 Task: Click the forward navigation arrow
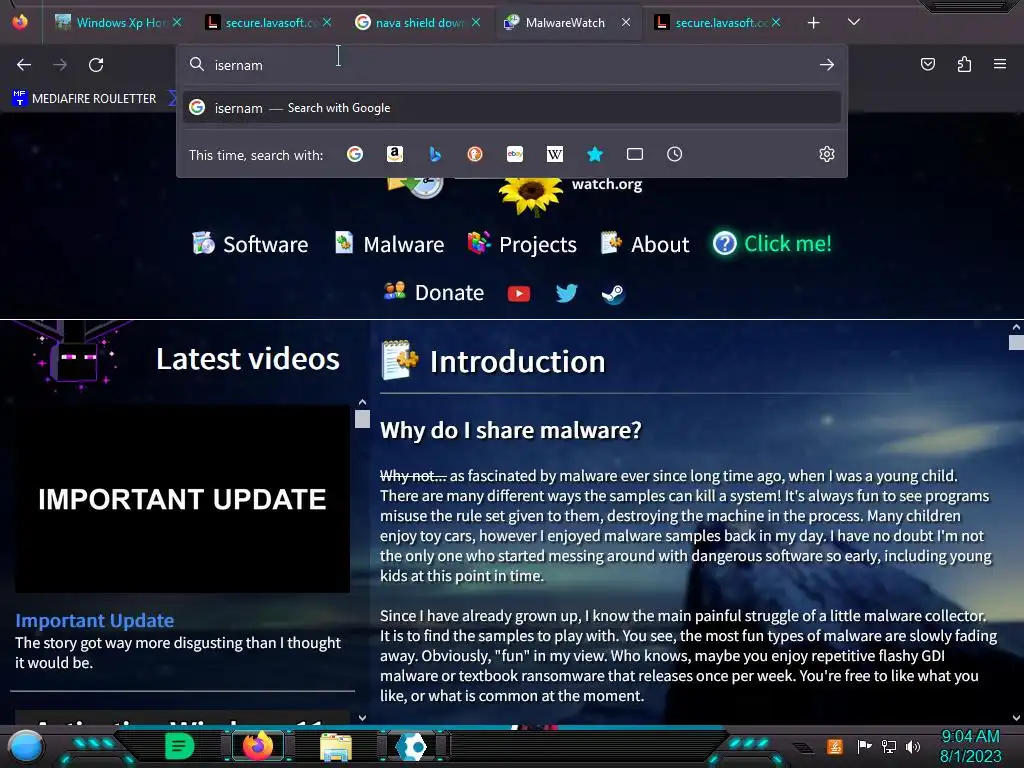[60, 65]
